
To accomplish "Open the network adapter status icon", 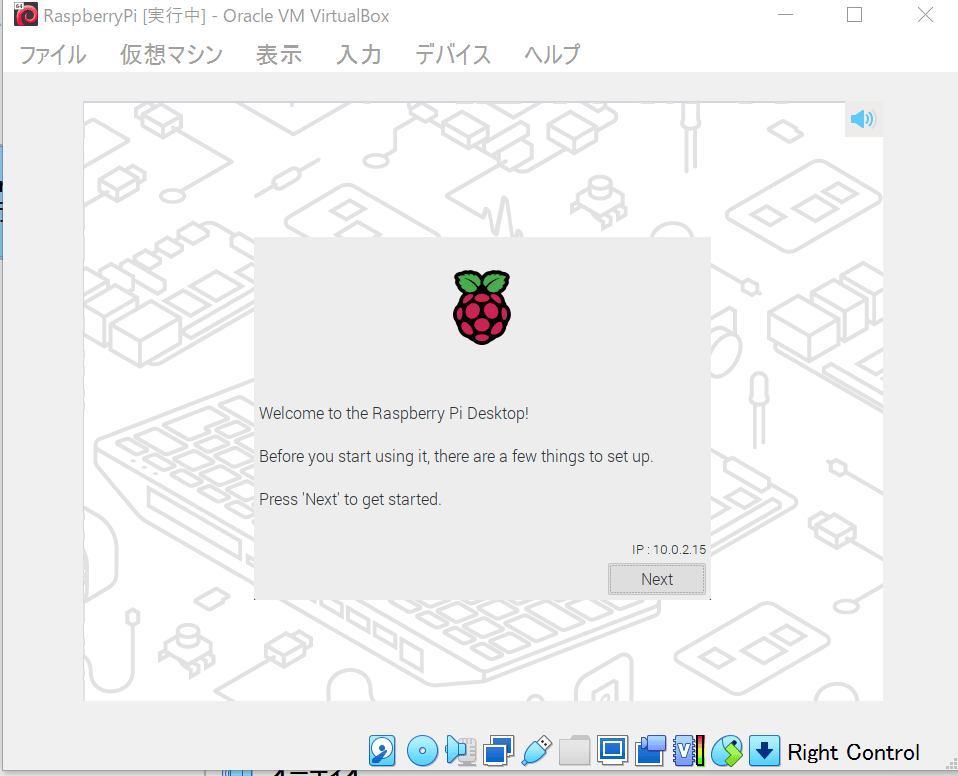I will [499, 750].
